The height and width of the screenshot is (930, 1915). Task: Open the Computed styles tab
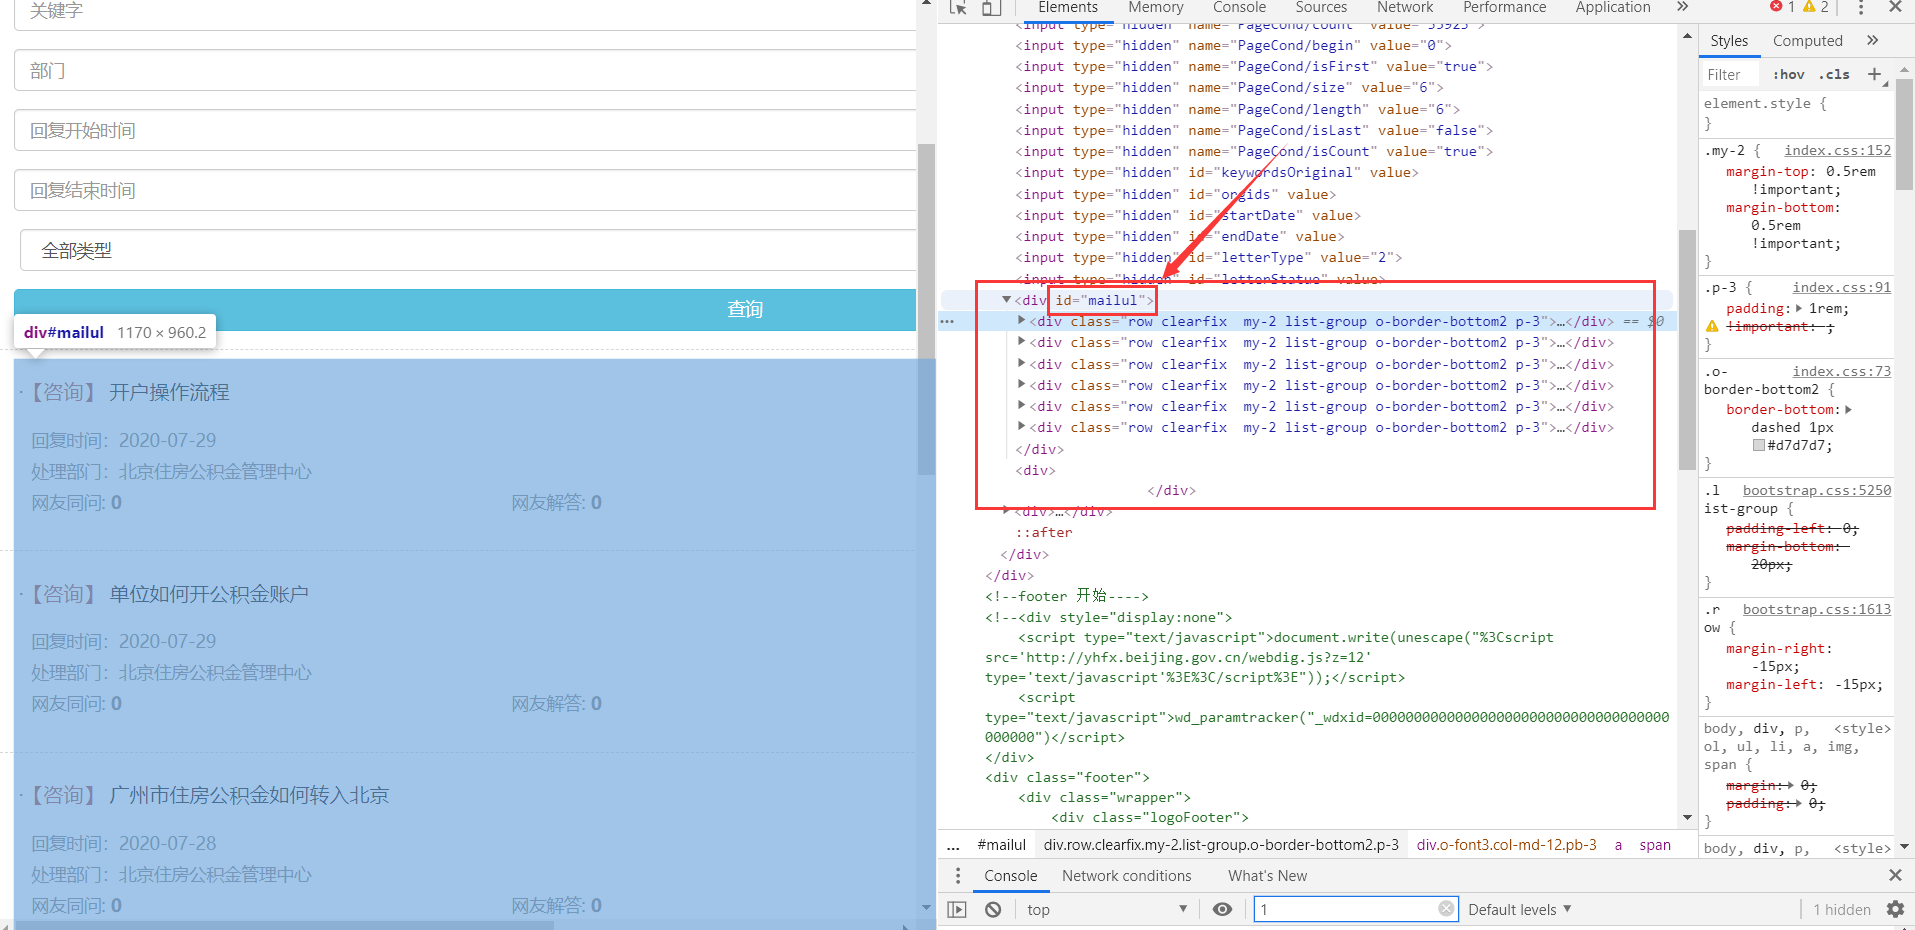[1807, 40]
